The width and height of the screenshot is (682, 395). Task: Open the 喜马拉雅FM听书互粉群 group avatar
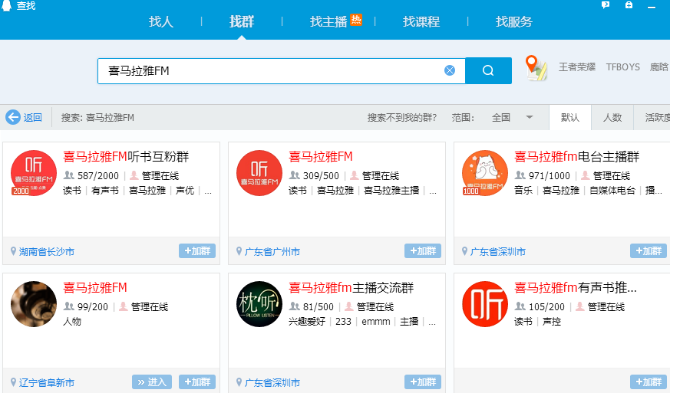click(33, 173)
